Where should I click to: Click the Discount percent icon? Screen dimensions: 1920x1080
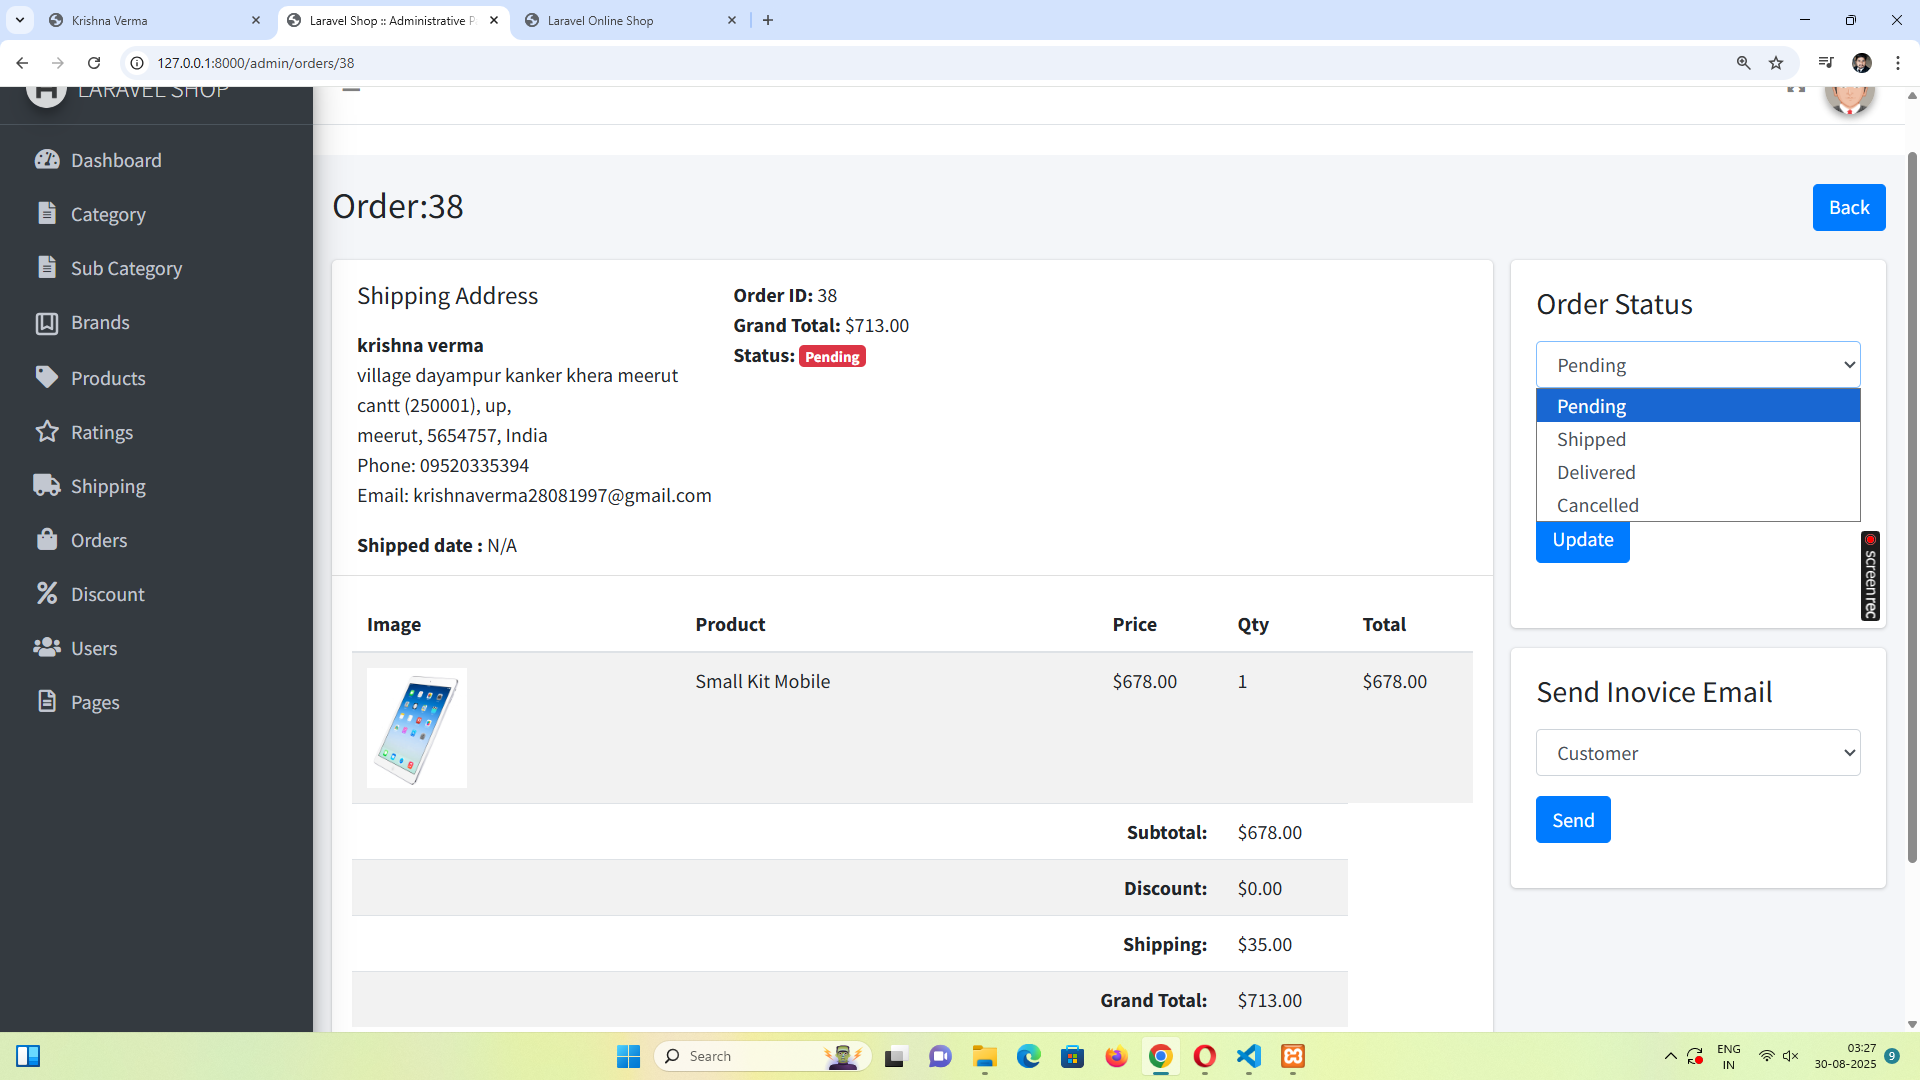click(47, 593)
